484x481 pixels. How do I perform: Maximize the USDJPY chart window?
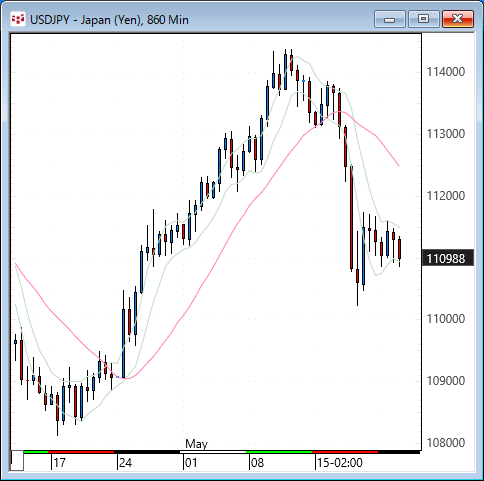[423, 19]
